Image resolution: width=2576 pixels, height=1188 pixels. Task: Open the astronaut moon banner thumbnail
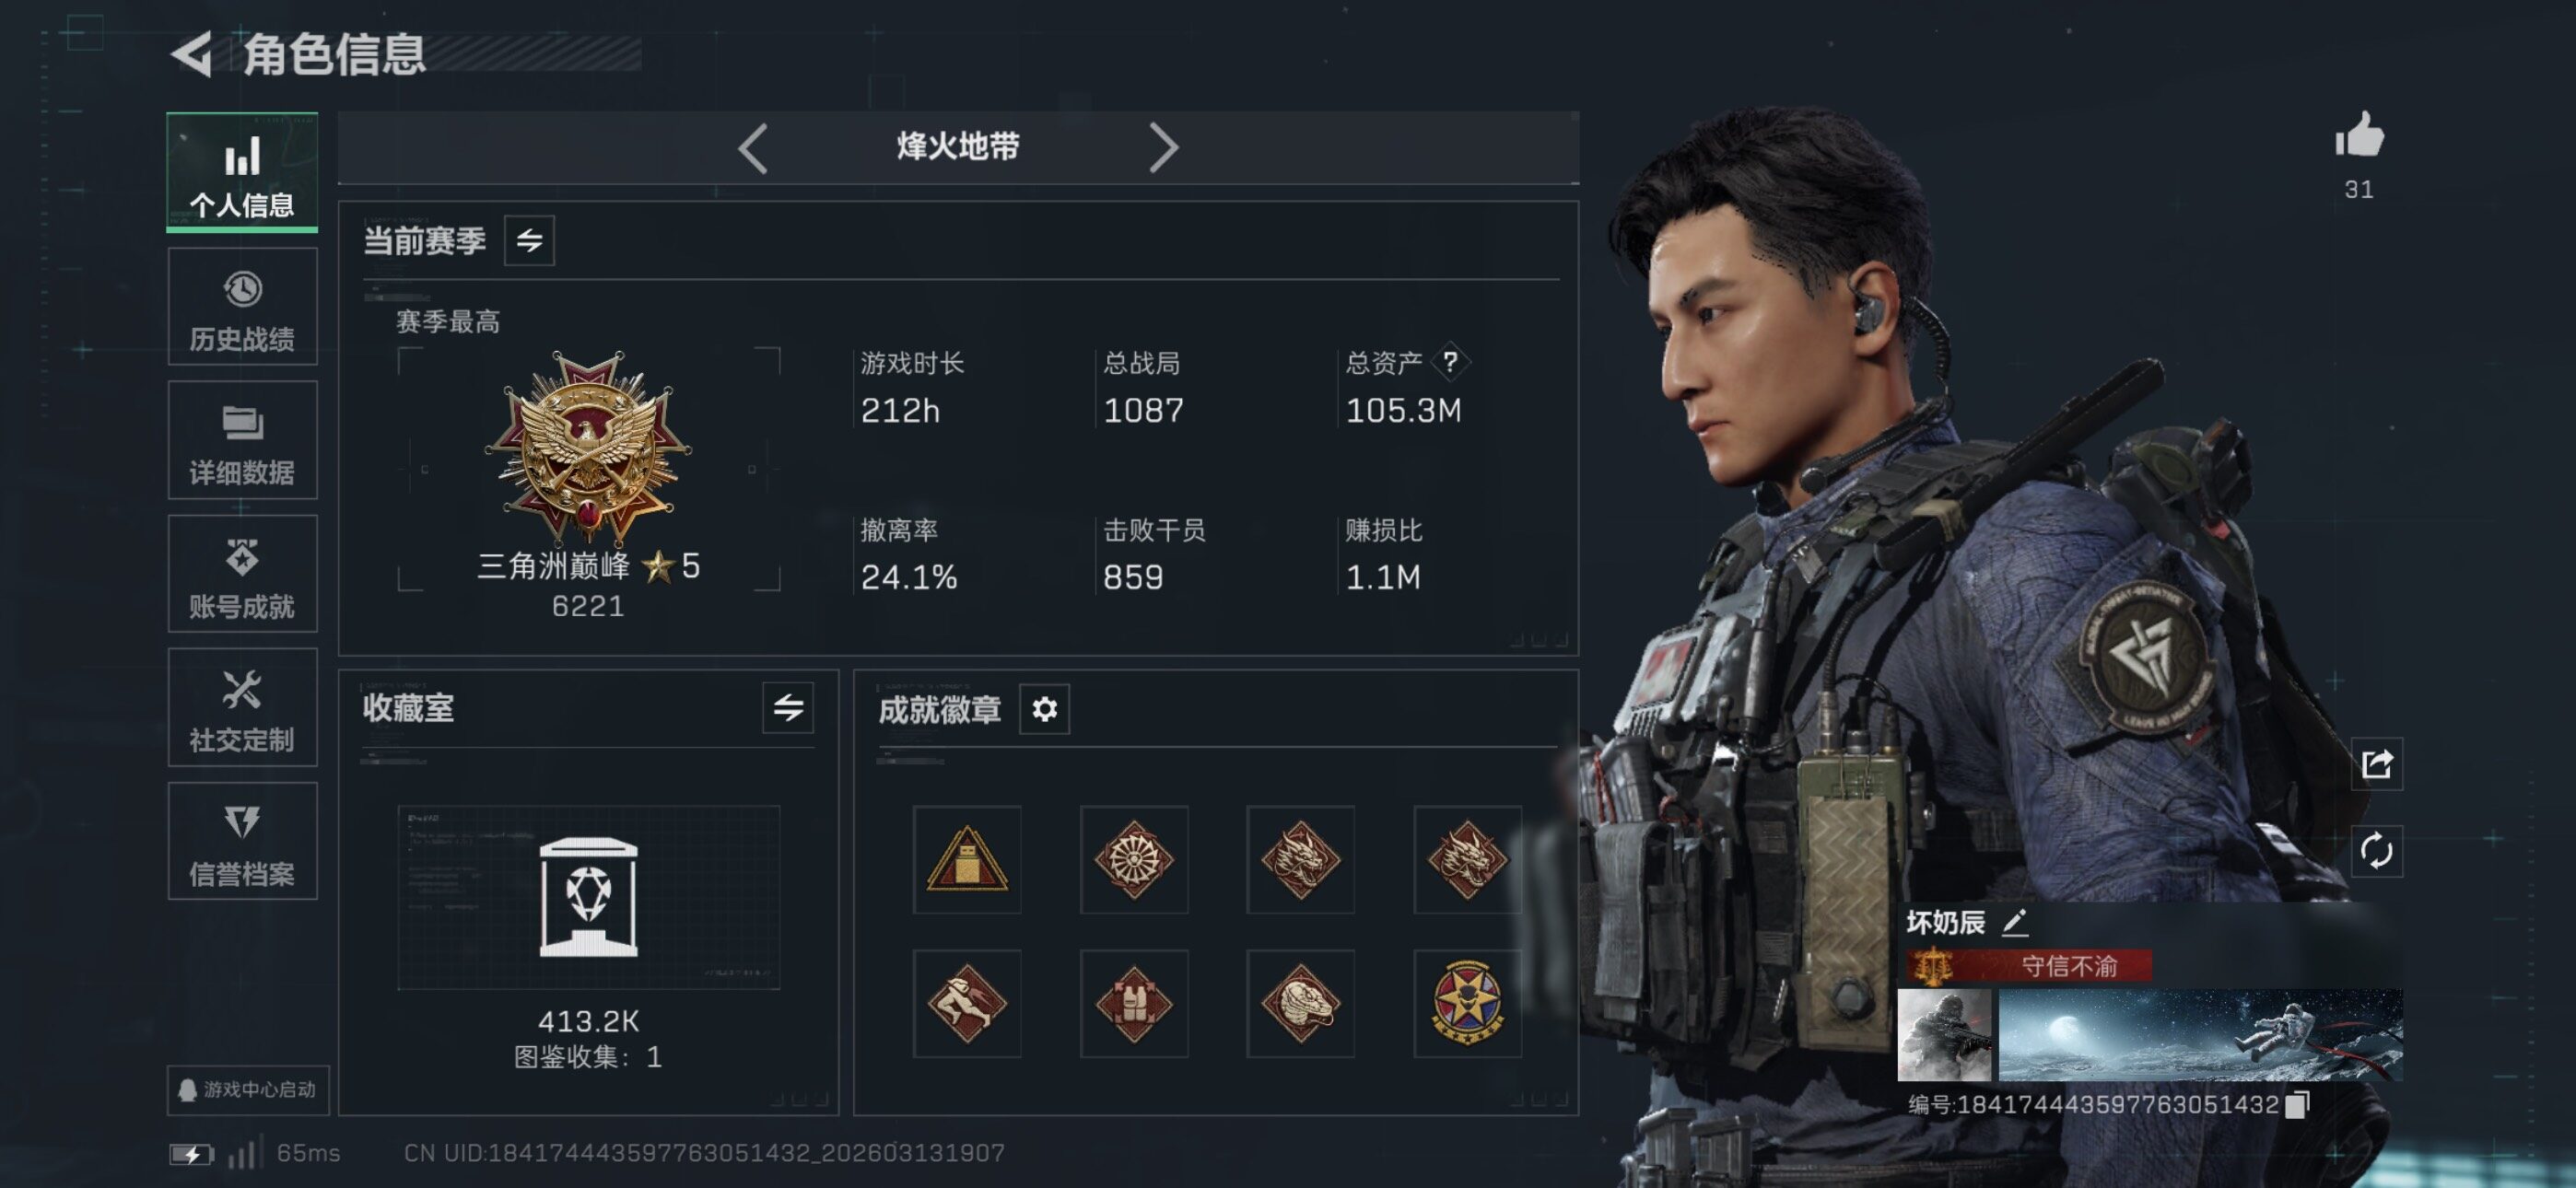2200,1035
